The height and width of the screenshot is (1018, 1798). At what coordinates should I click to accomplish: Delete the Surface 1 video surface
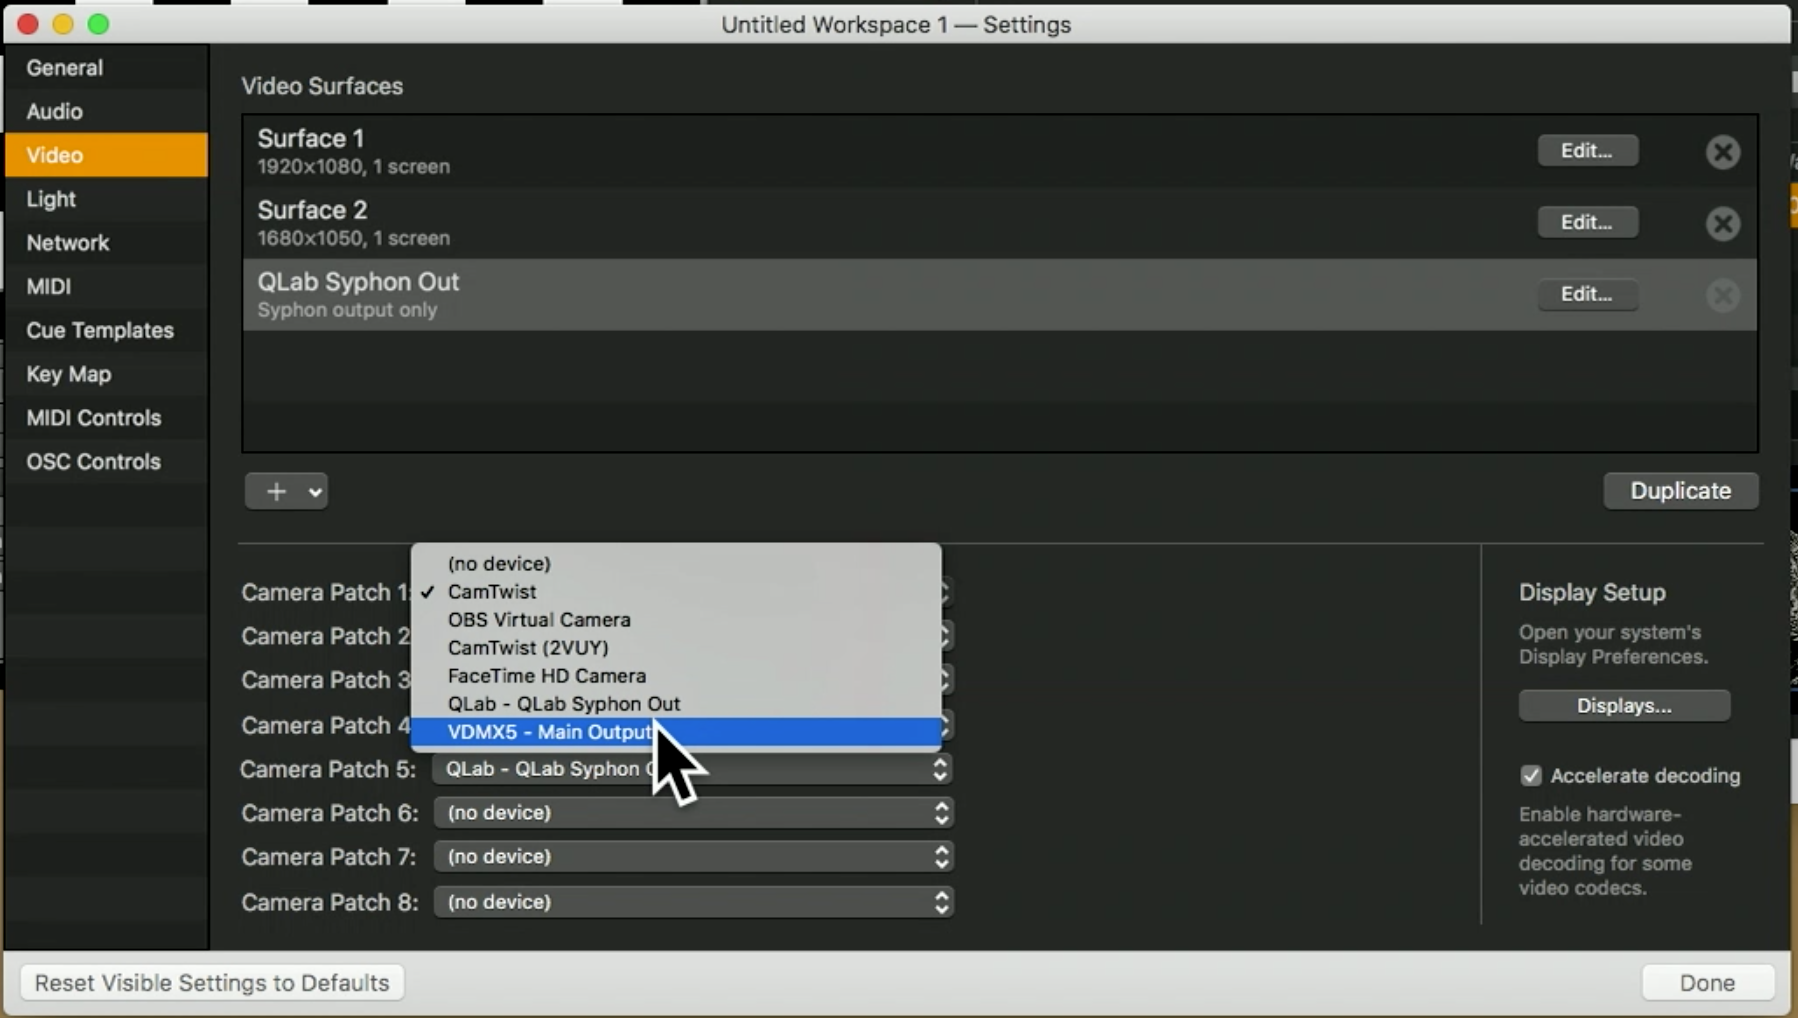pyautogui.click(x=1723, y=152)
